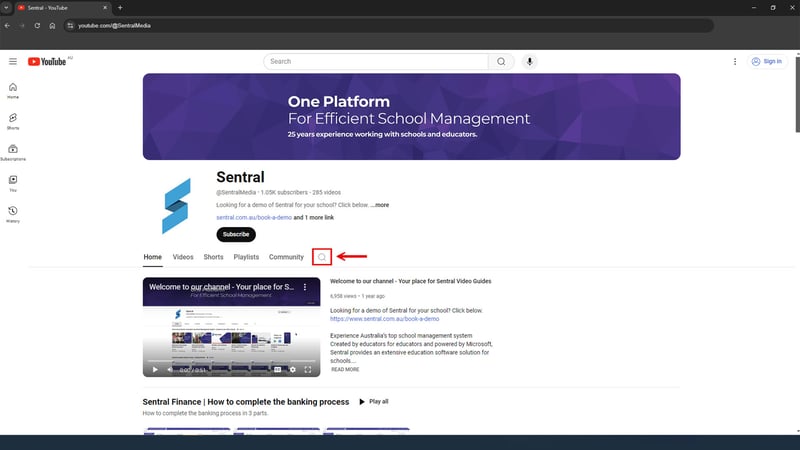
Task: Click the voice search microphone icon
Action: point(529,61)
